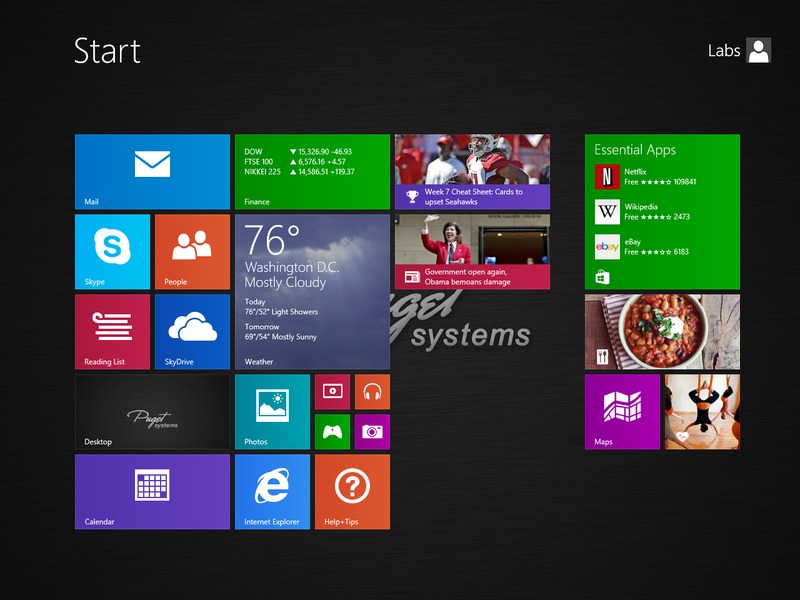Open the Washington D.C. Weather tile
Screen dimensions: 800x600
(x=312, y=291)
